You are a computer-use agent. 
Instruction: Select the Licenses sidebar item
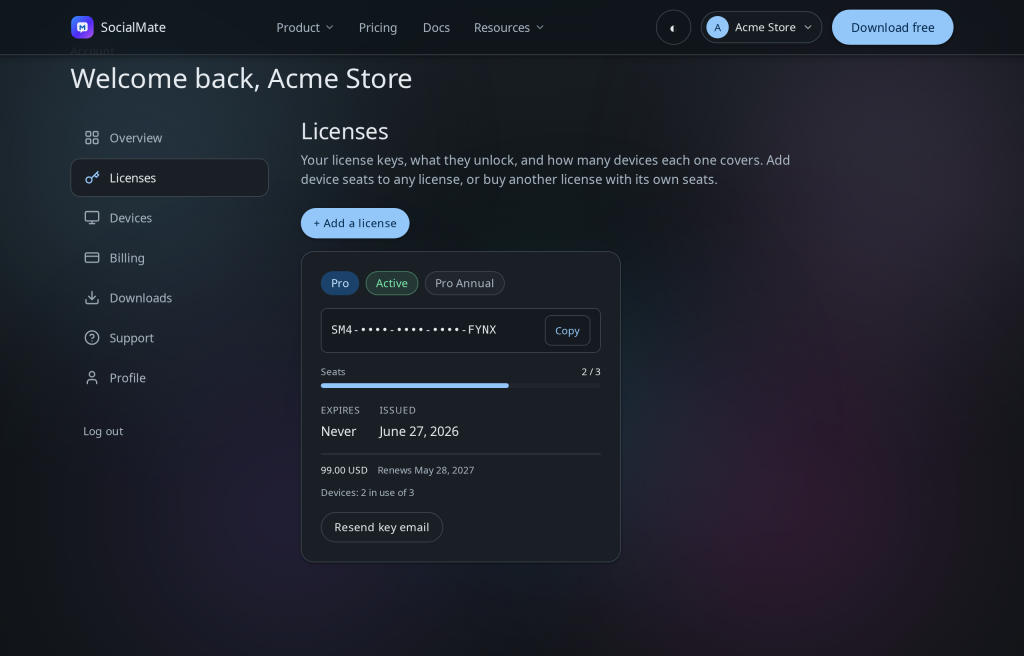[x=169, y=178]
